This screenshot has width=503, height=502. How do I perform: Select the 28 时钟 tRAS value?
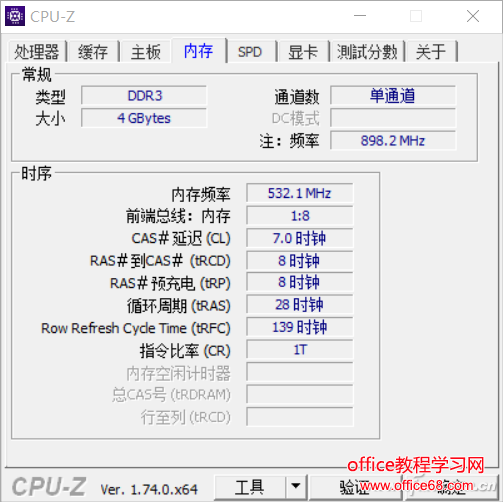coord(299,305)
